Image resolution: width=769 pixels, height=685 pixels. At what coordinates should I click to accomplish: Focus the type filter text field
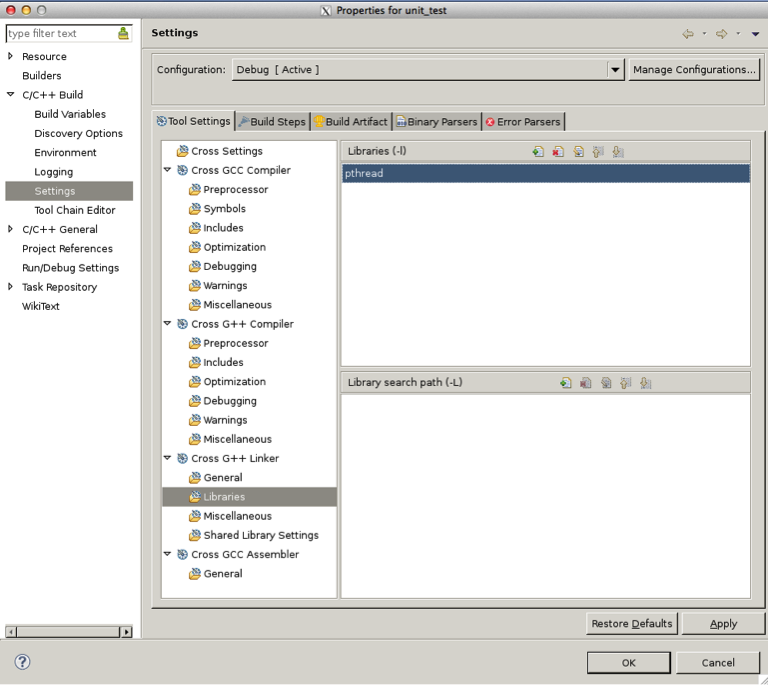click(61, 33)
